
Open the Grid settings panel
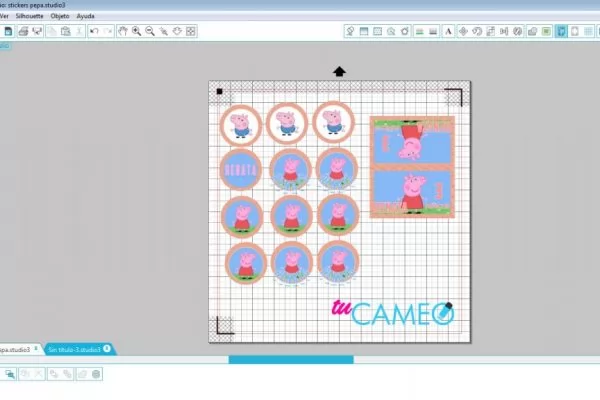tap(589, 31)
